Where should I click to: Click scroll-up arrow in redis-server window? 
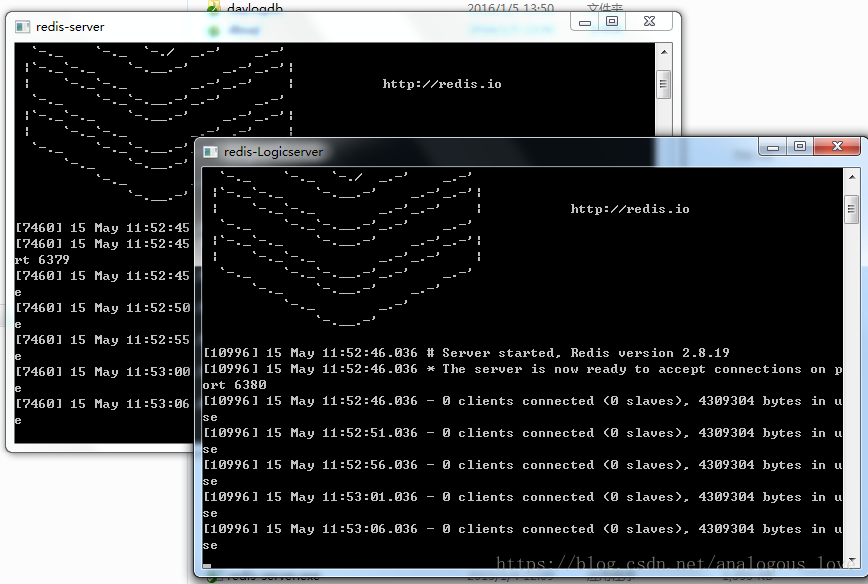(x=664, y=52)
